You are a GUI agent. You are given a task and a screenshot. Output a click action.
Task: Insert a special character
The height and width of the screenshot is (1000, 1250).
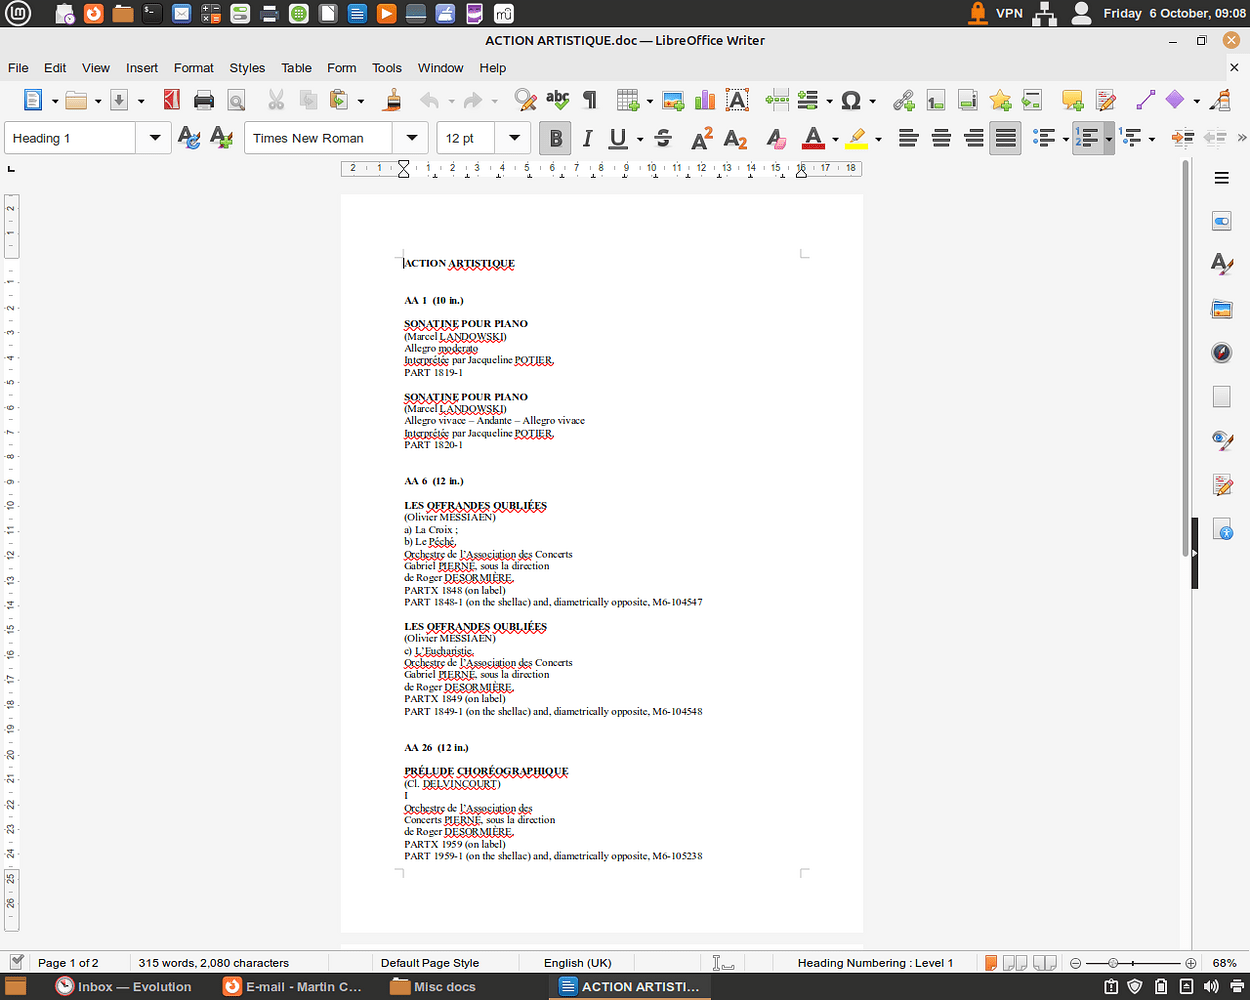coord(849,100)
